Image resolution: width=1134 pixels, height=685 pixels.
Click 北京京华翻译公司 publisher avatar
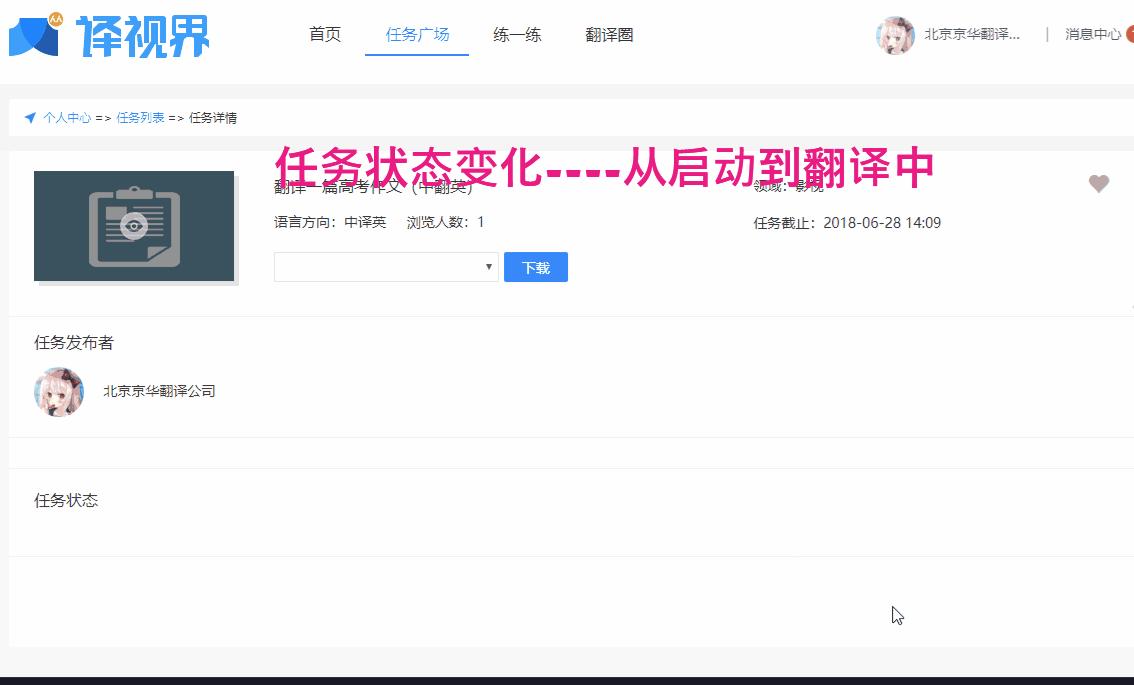pos(58,392)
